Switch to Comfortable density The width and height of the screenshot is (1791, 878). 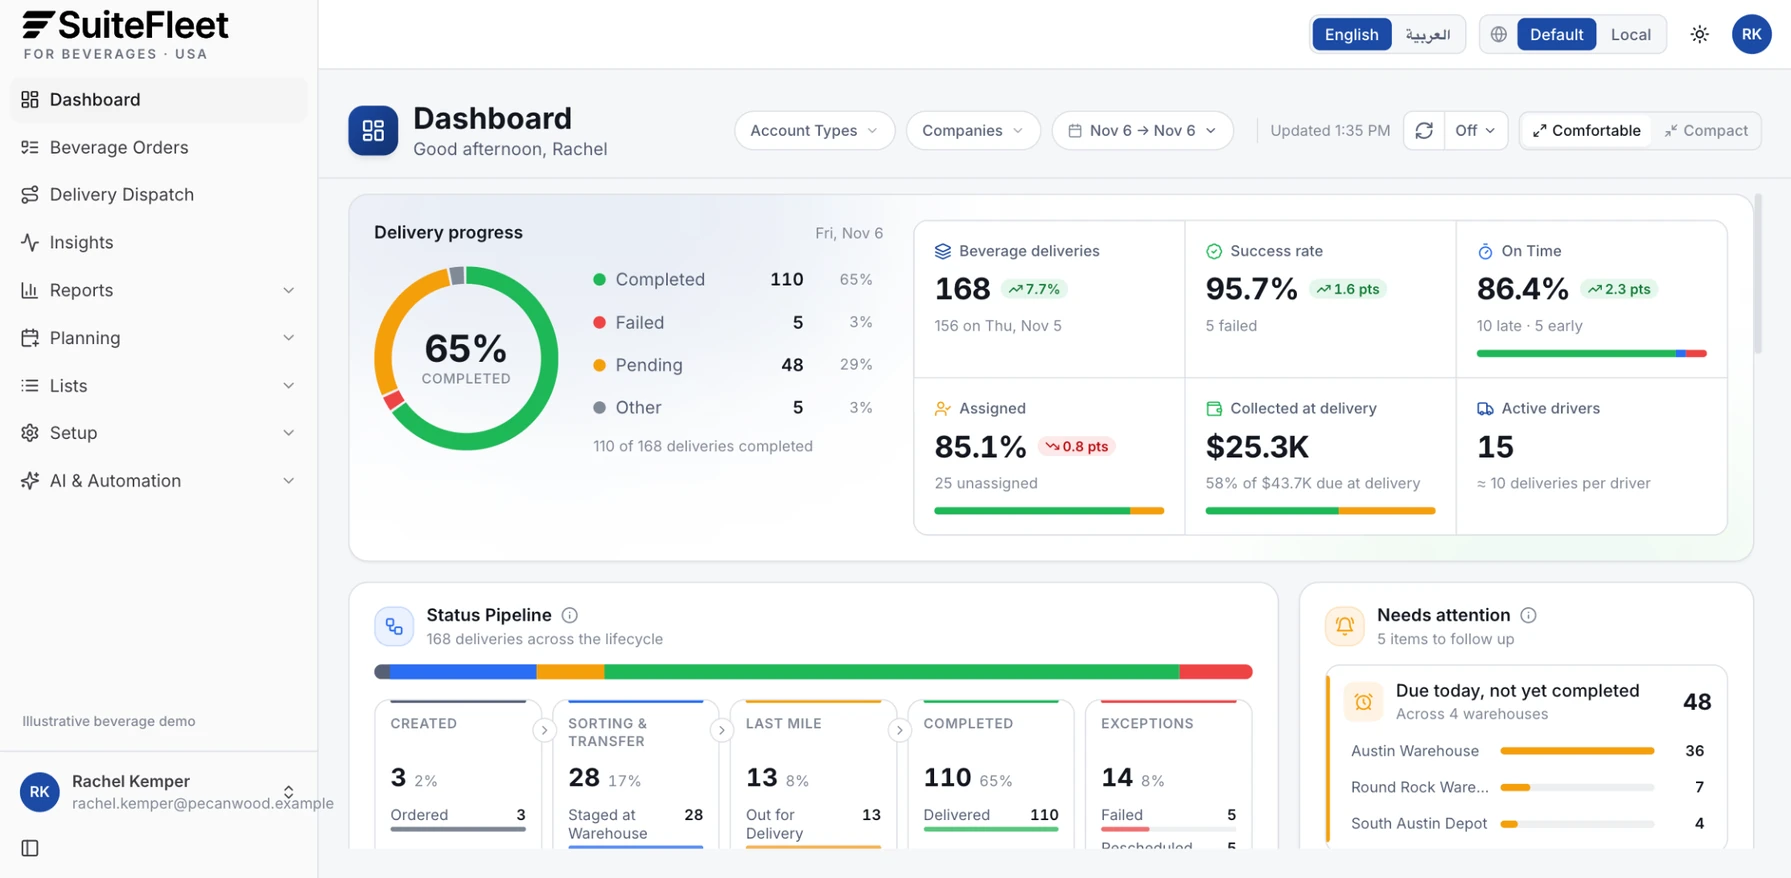1586,131
